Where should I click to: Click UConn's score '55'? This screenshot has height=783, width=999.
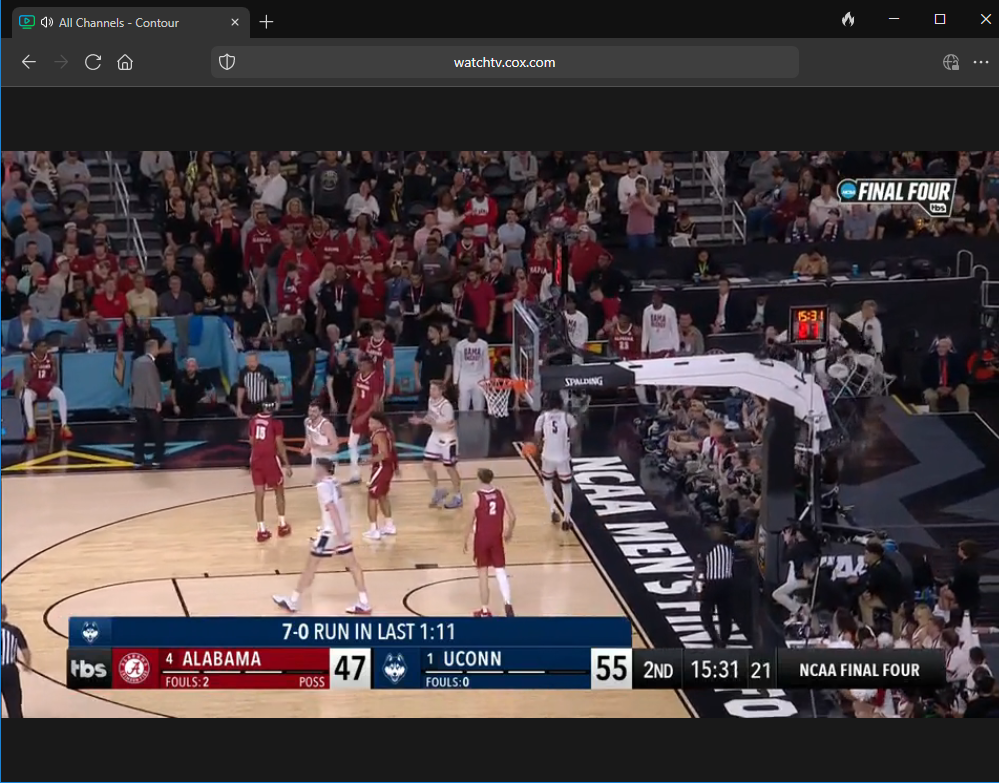pyautogui.click(x=612, y=668)
